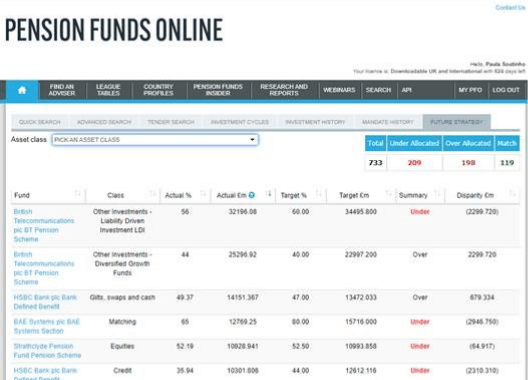The image size is (528, 380).
Task: Click Actual £m value 25296.92
Action: 242,254
